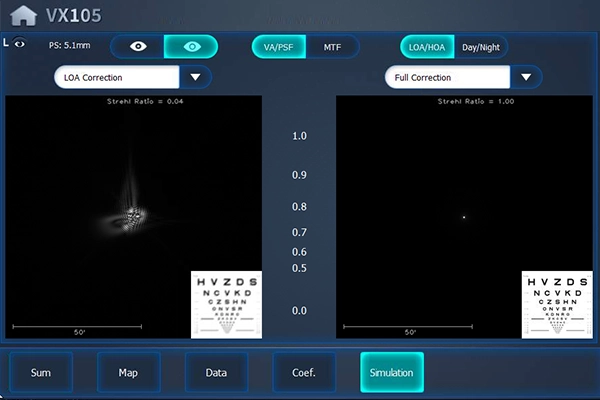Expand the Full Correction dropdown arrow
The width and height of the screenshot is (600, 400).
tap(526, 77)
